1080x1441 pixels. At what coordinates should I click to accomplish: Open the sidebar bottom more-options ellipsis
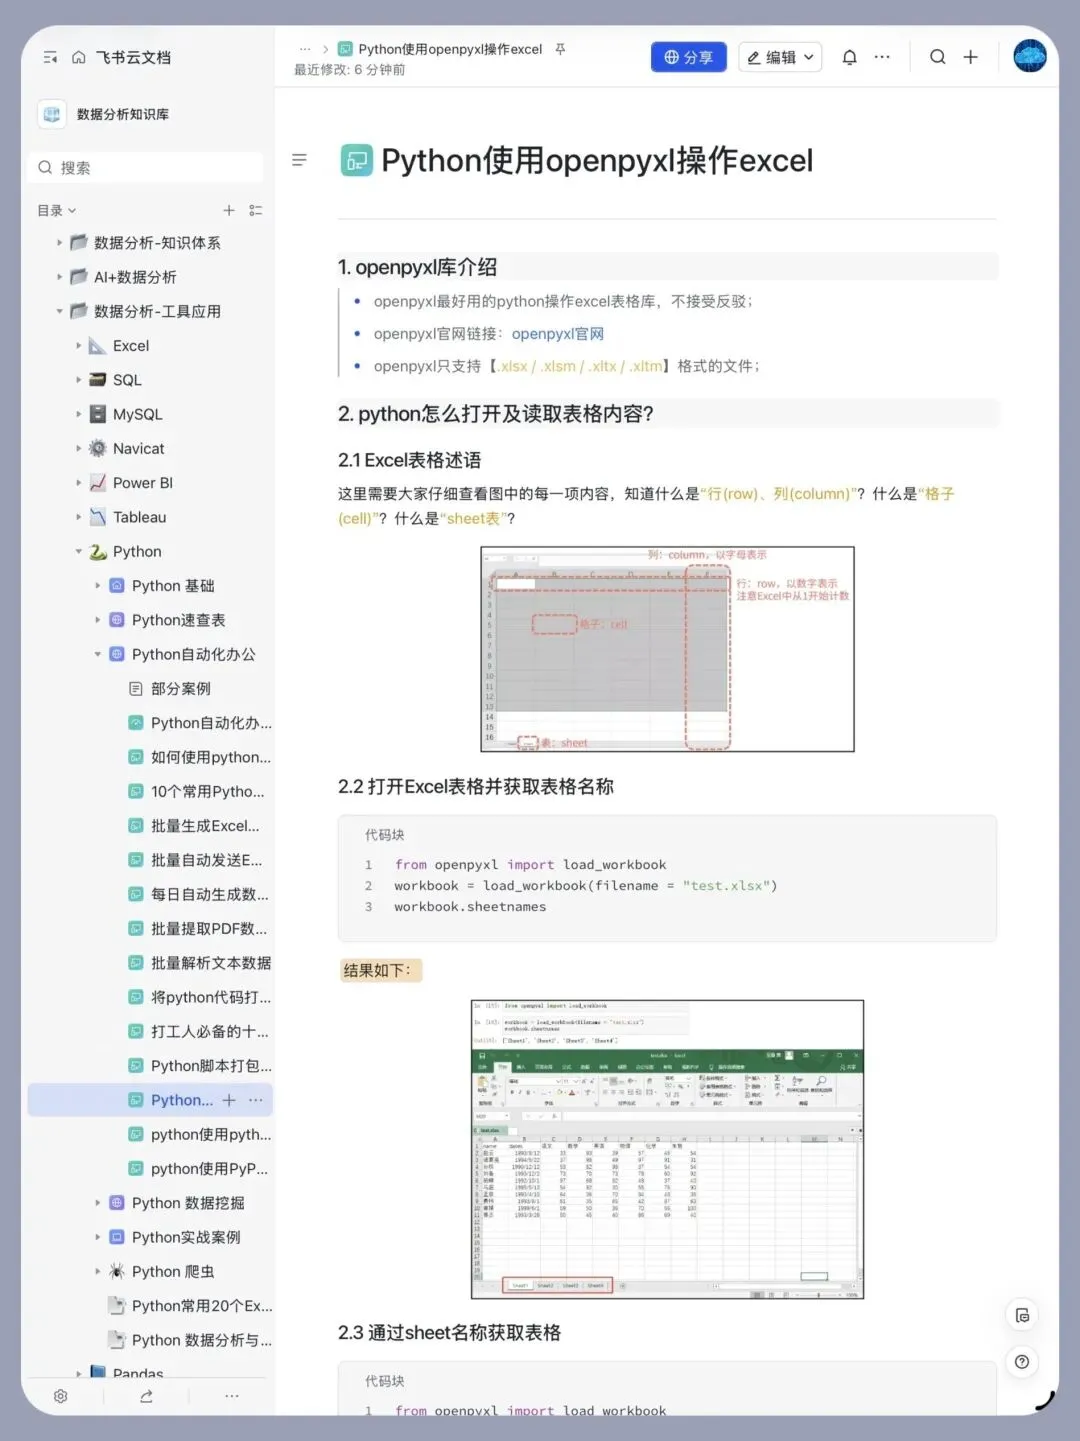click(232, 1396)
